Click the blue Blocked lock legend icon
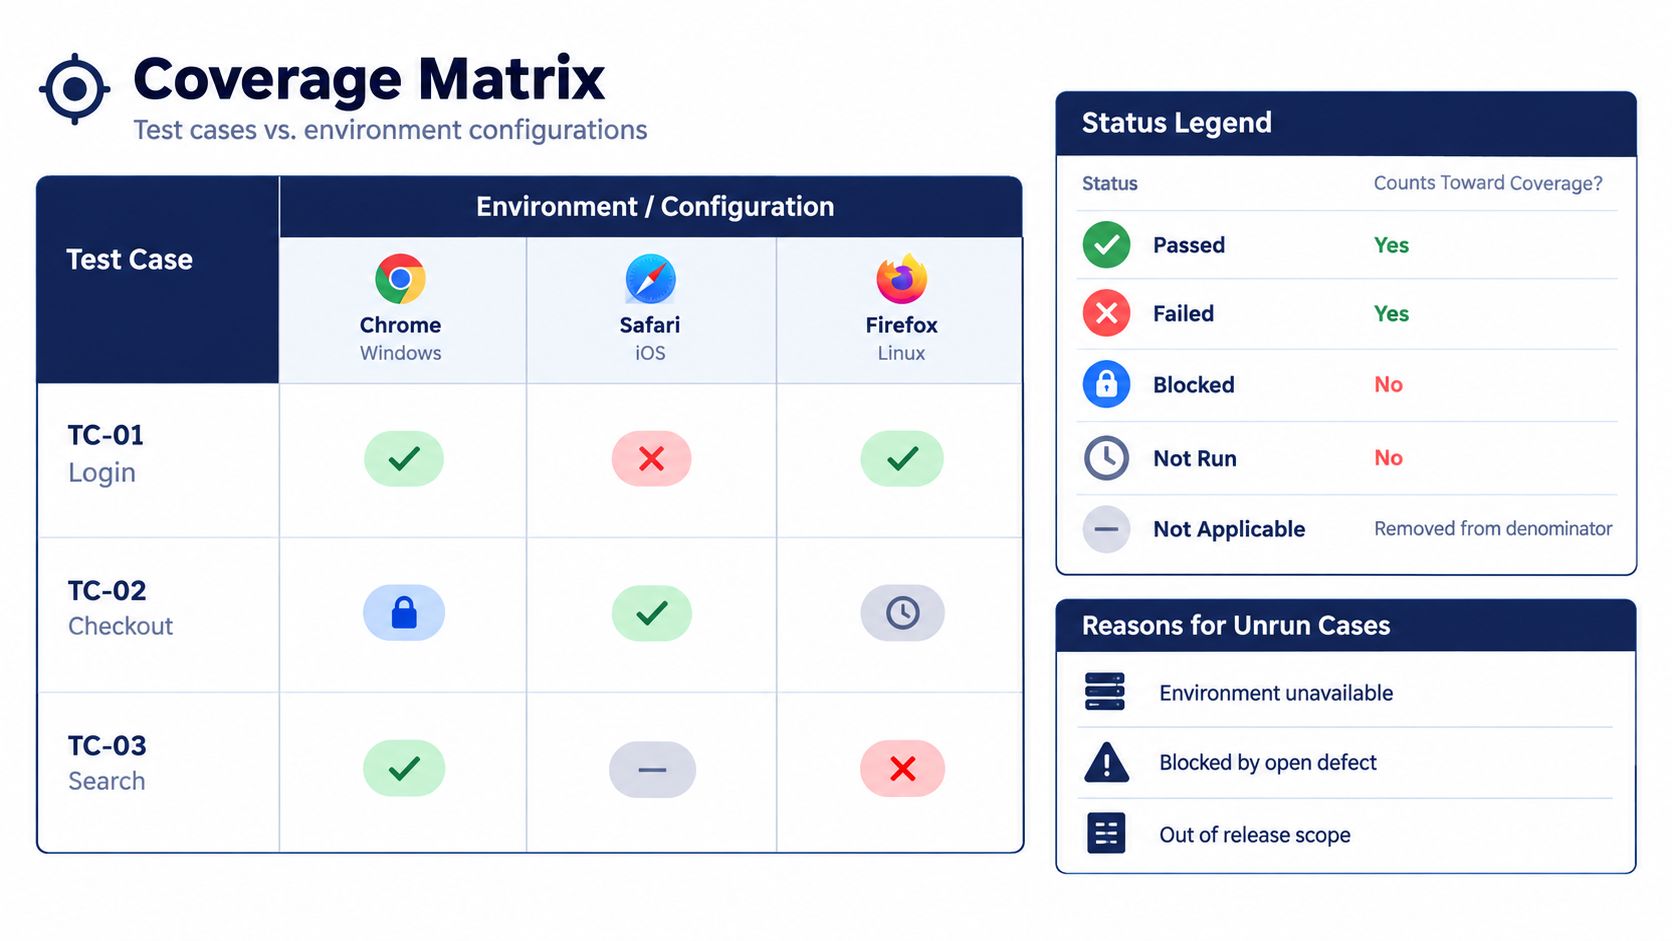Viewport: 1672px width, 941px height. [x=1106, y=384]
